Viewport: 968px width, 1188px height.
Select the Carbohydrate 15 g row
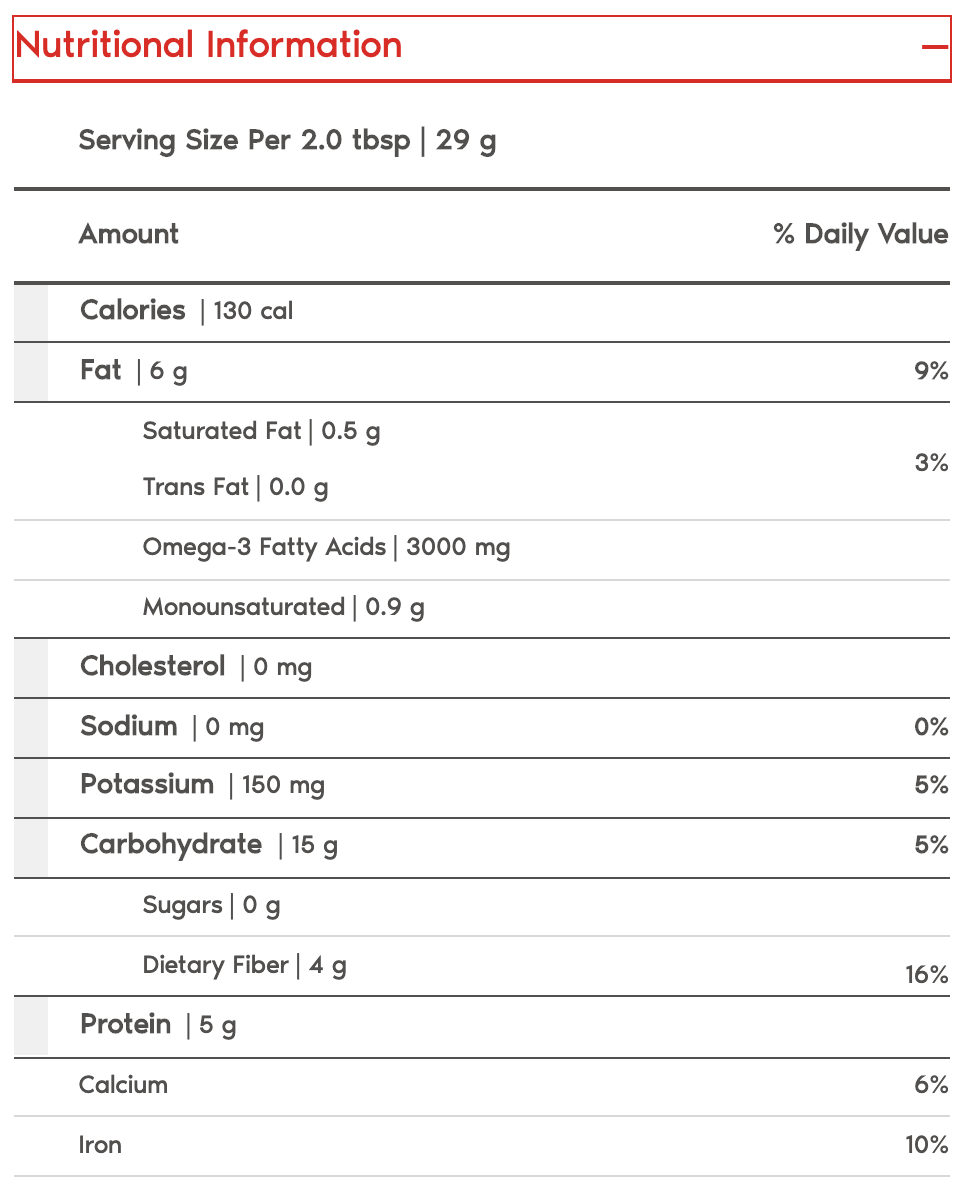coord(209,845)
